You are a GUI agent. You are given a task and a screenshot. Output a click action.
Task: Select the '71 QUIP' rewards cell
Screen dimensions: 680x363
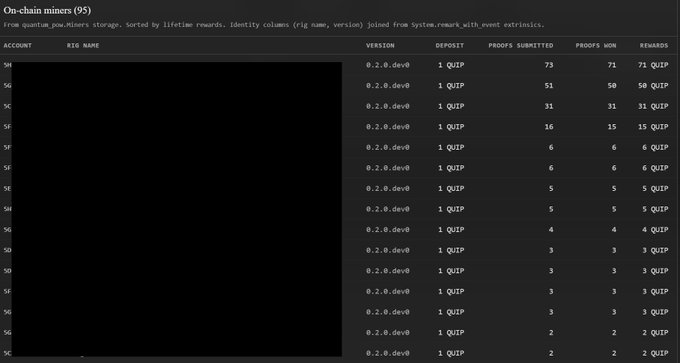pos(653,65)
